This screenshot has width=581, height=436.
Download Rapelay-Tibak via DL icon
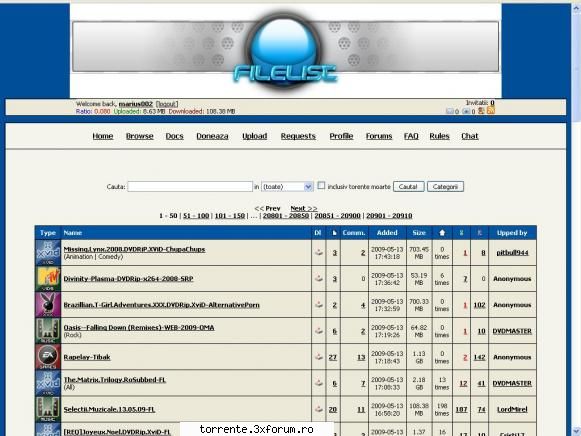(x=319, y=357)
